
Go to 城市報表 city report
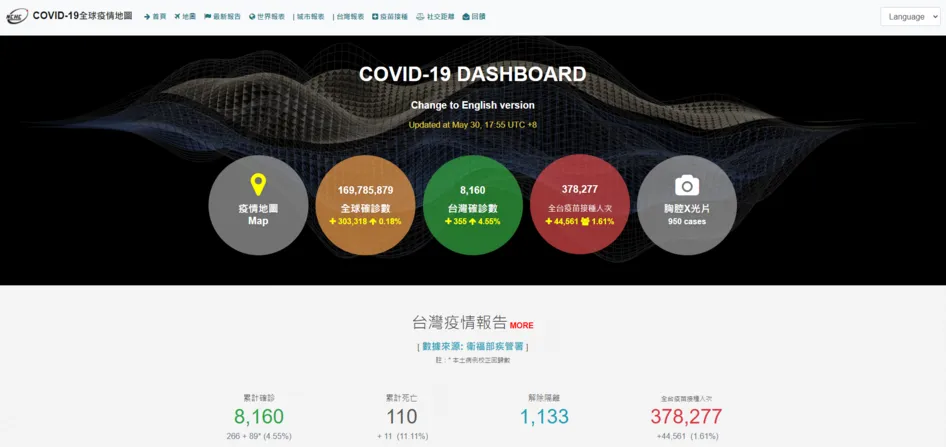click(311, 17)
